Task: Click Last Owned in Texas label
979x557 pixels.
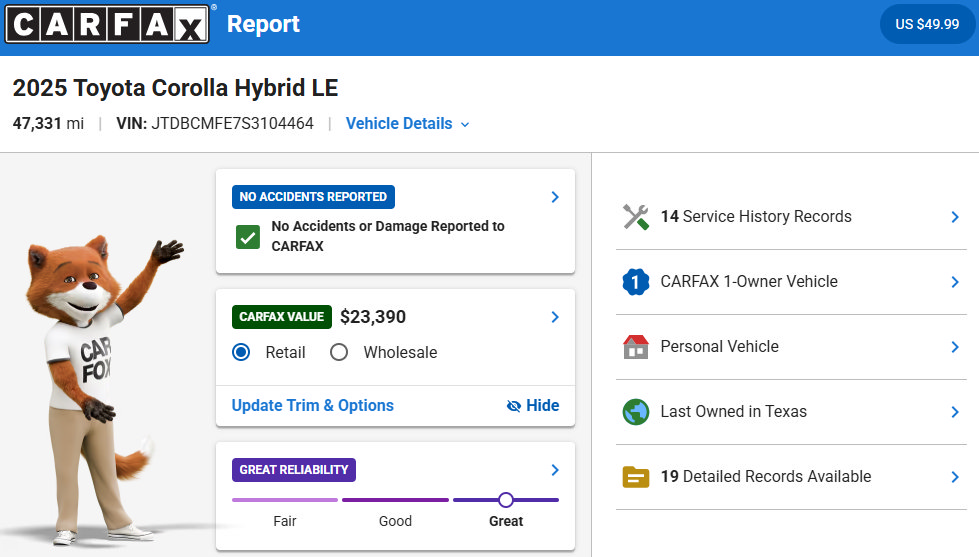Action: point(734,411)
